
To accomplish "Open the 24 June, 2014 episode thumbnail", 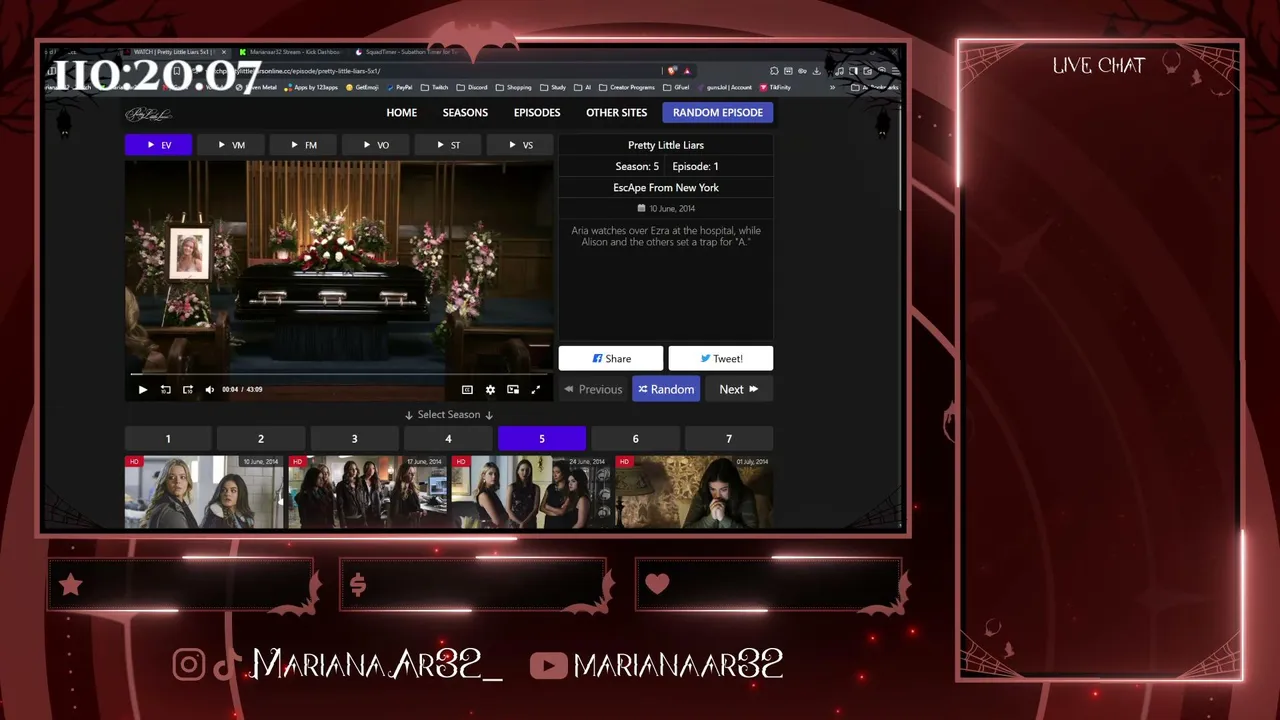I will (x=531, y=492).
